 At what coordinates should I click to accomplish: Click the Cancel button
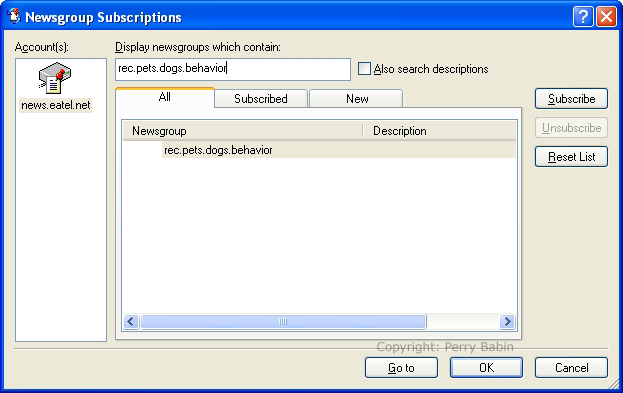[571, 368]
